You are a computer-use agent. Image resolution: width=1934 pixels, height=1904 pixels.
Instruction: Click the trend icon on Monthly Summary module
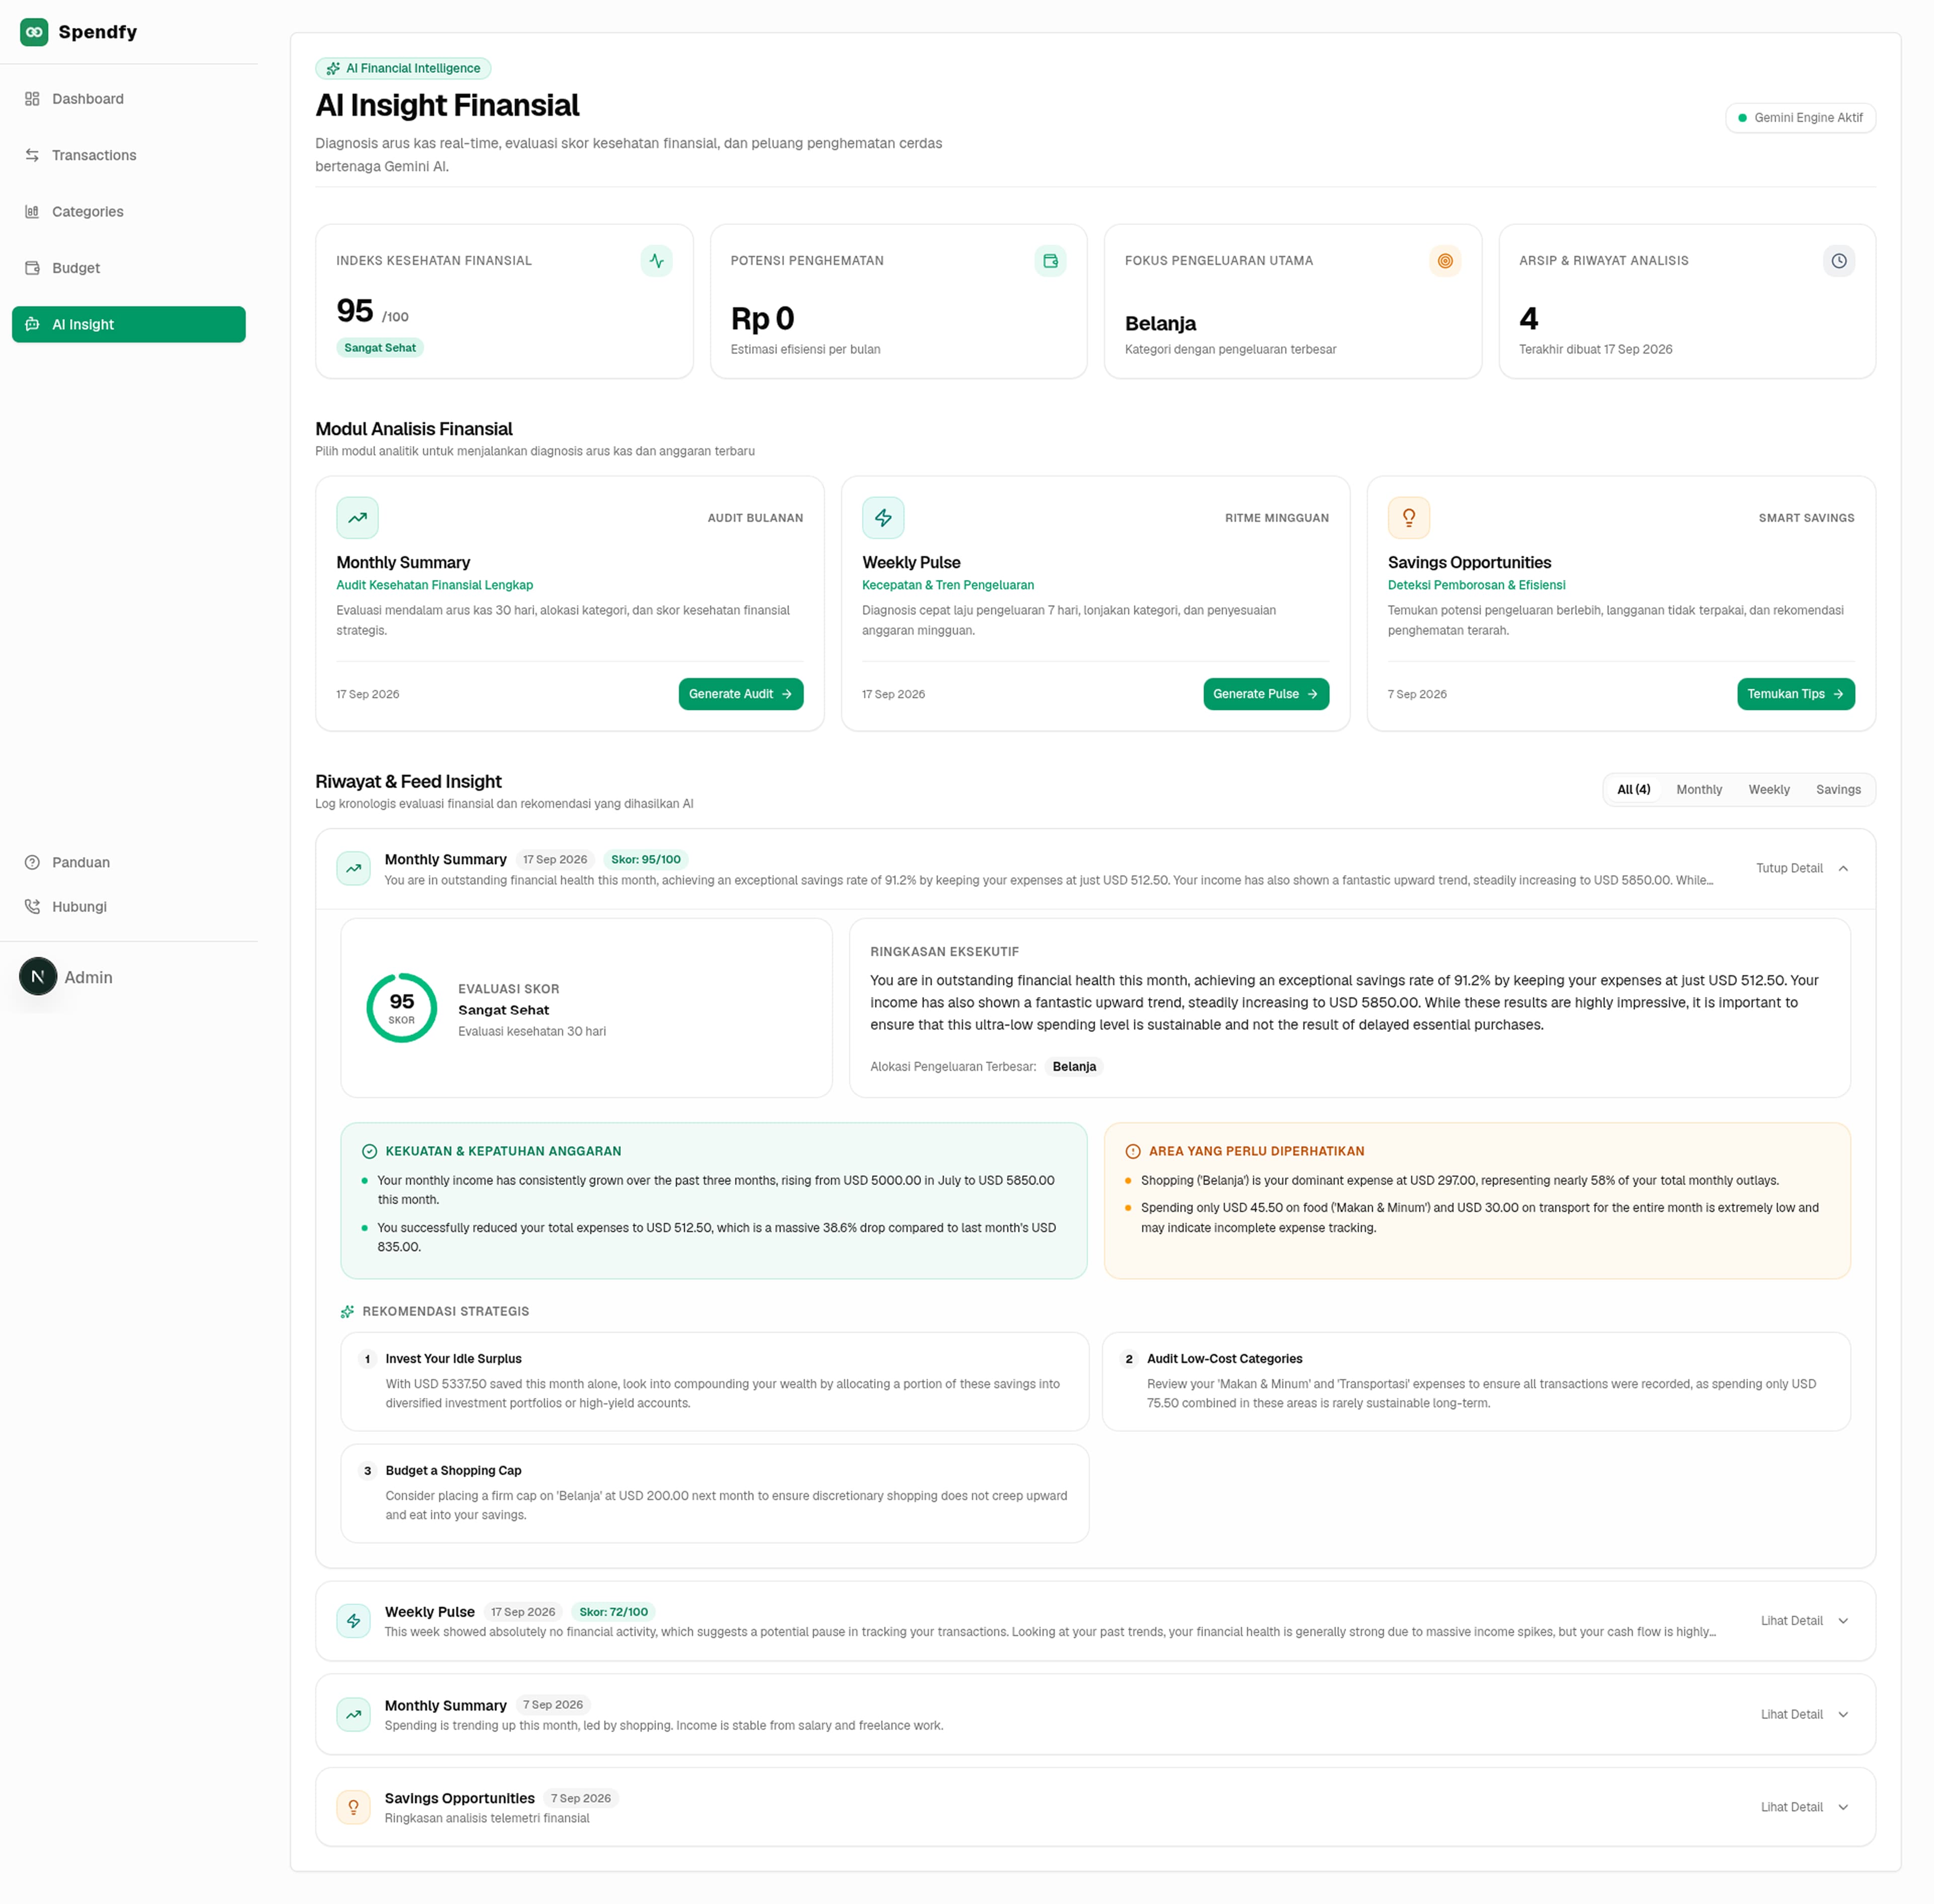(357, 518)
